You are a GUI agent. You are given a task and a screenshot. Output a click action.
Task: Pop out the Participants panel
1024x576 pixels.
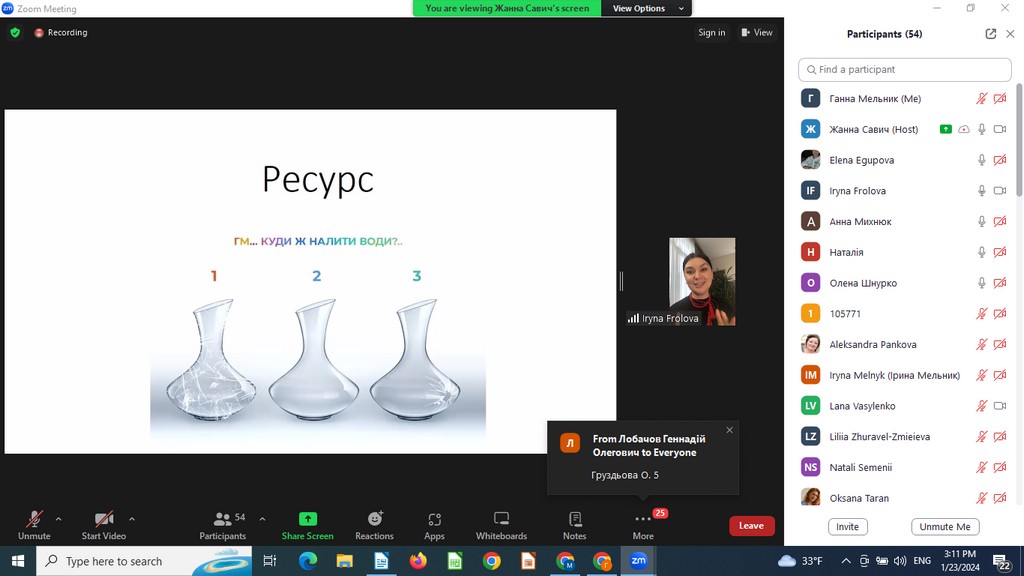[990, 34]
